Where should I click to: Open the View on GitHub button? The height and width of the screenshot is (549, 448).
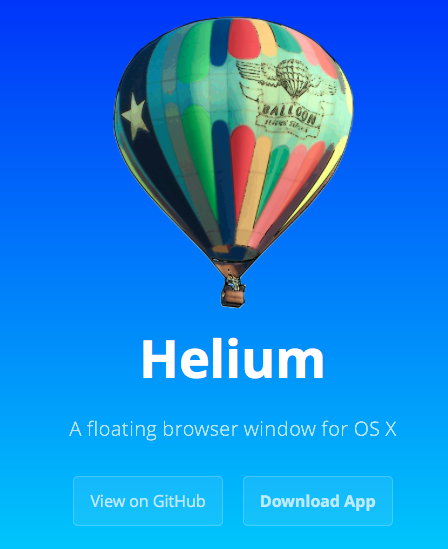coord(148,501)
